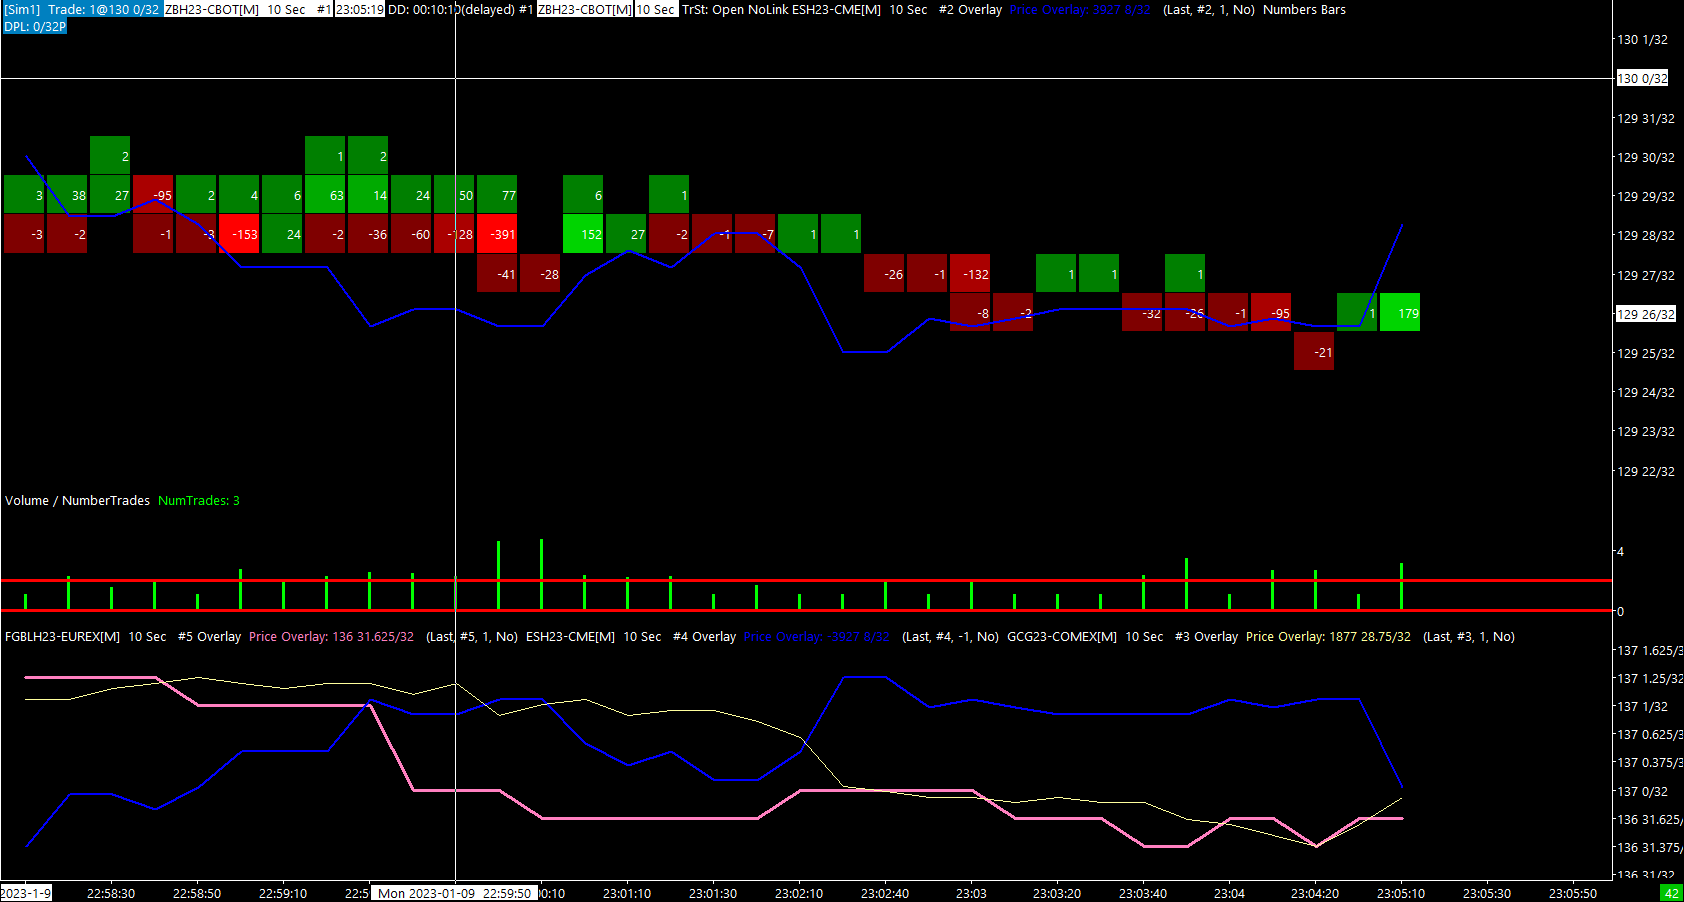Click the dark red -36 cell
Viewport: 1684px width, 902px height.
coord(368,234)
